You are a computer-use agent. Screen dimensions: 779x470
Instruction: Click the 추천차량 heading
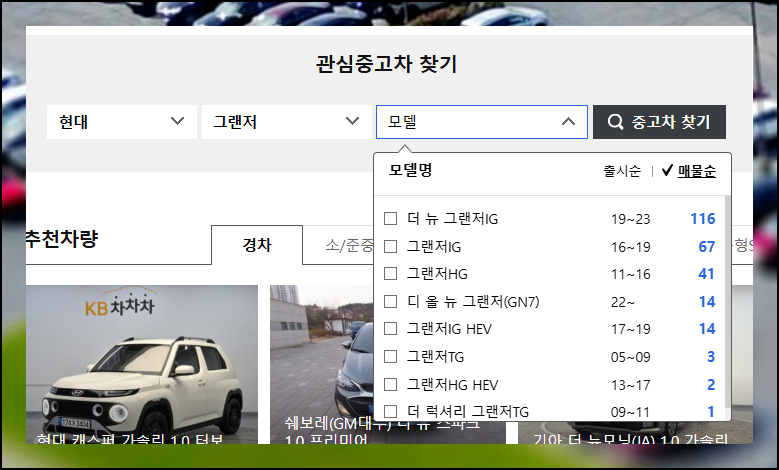tap(62, 238)
